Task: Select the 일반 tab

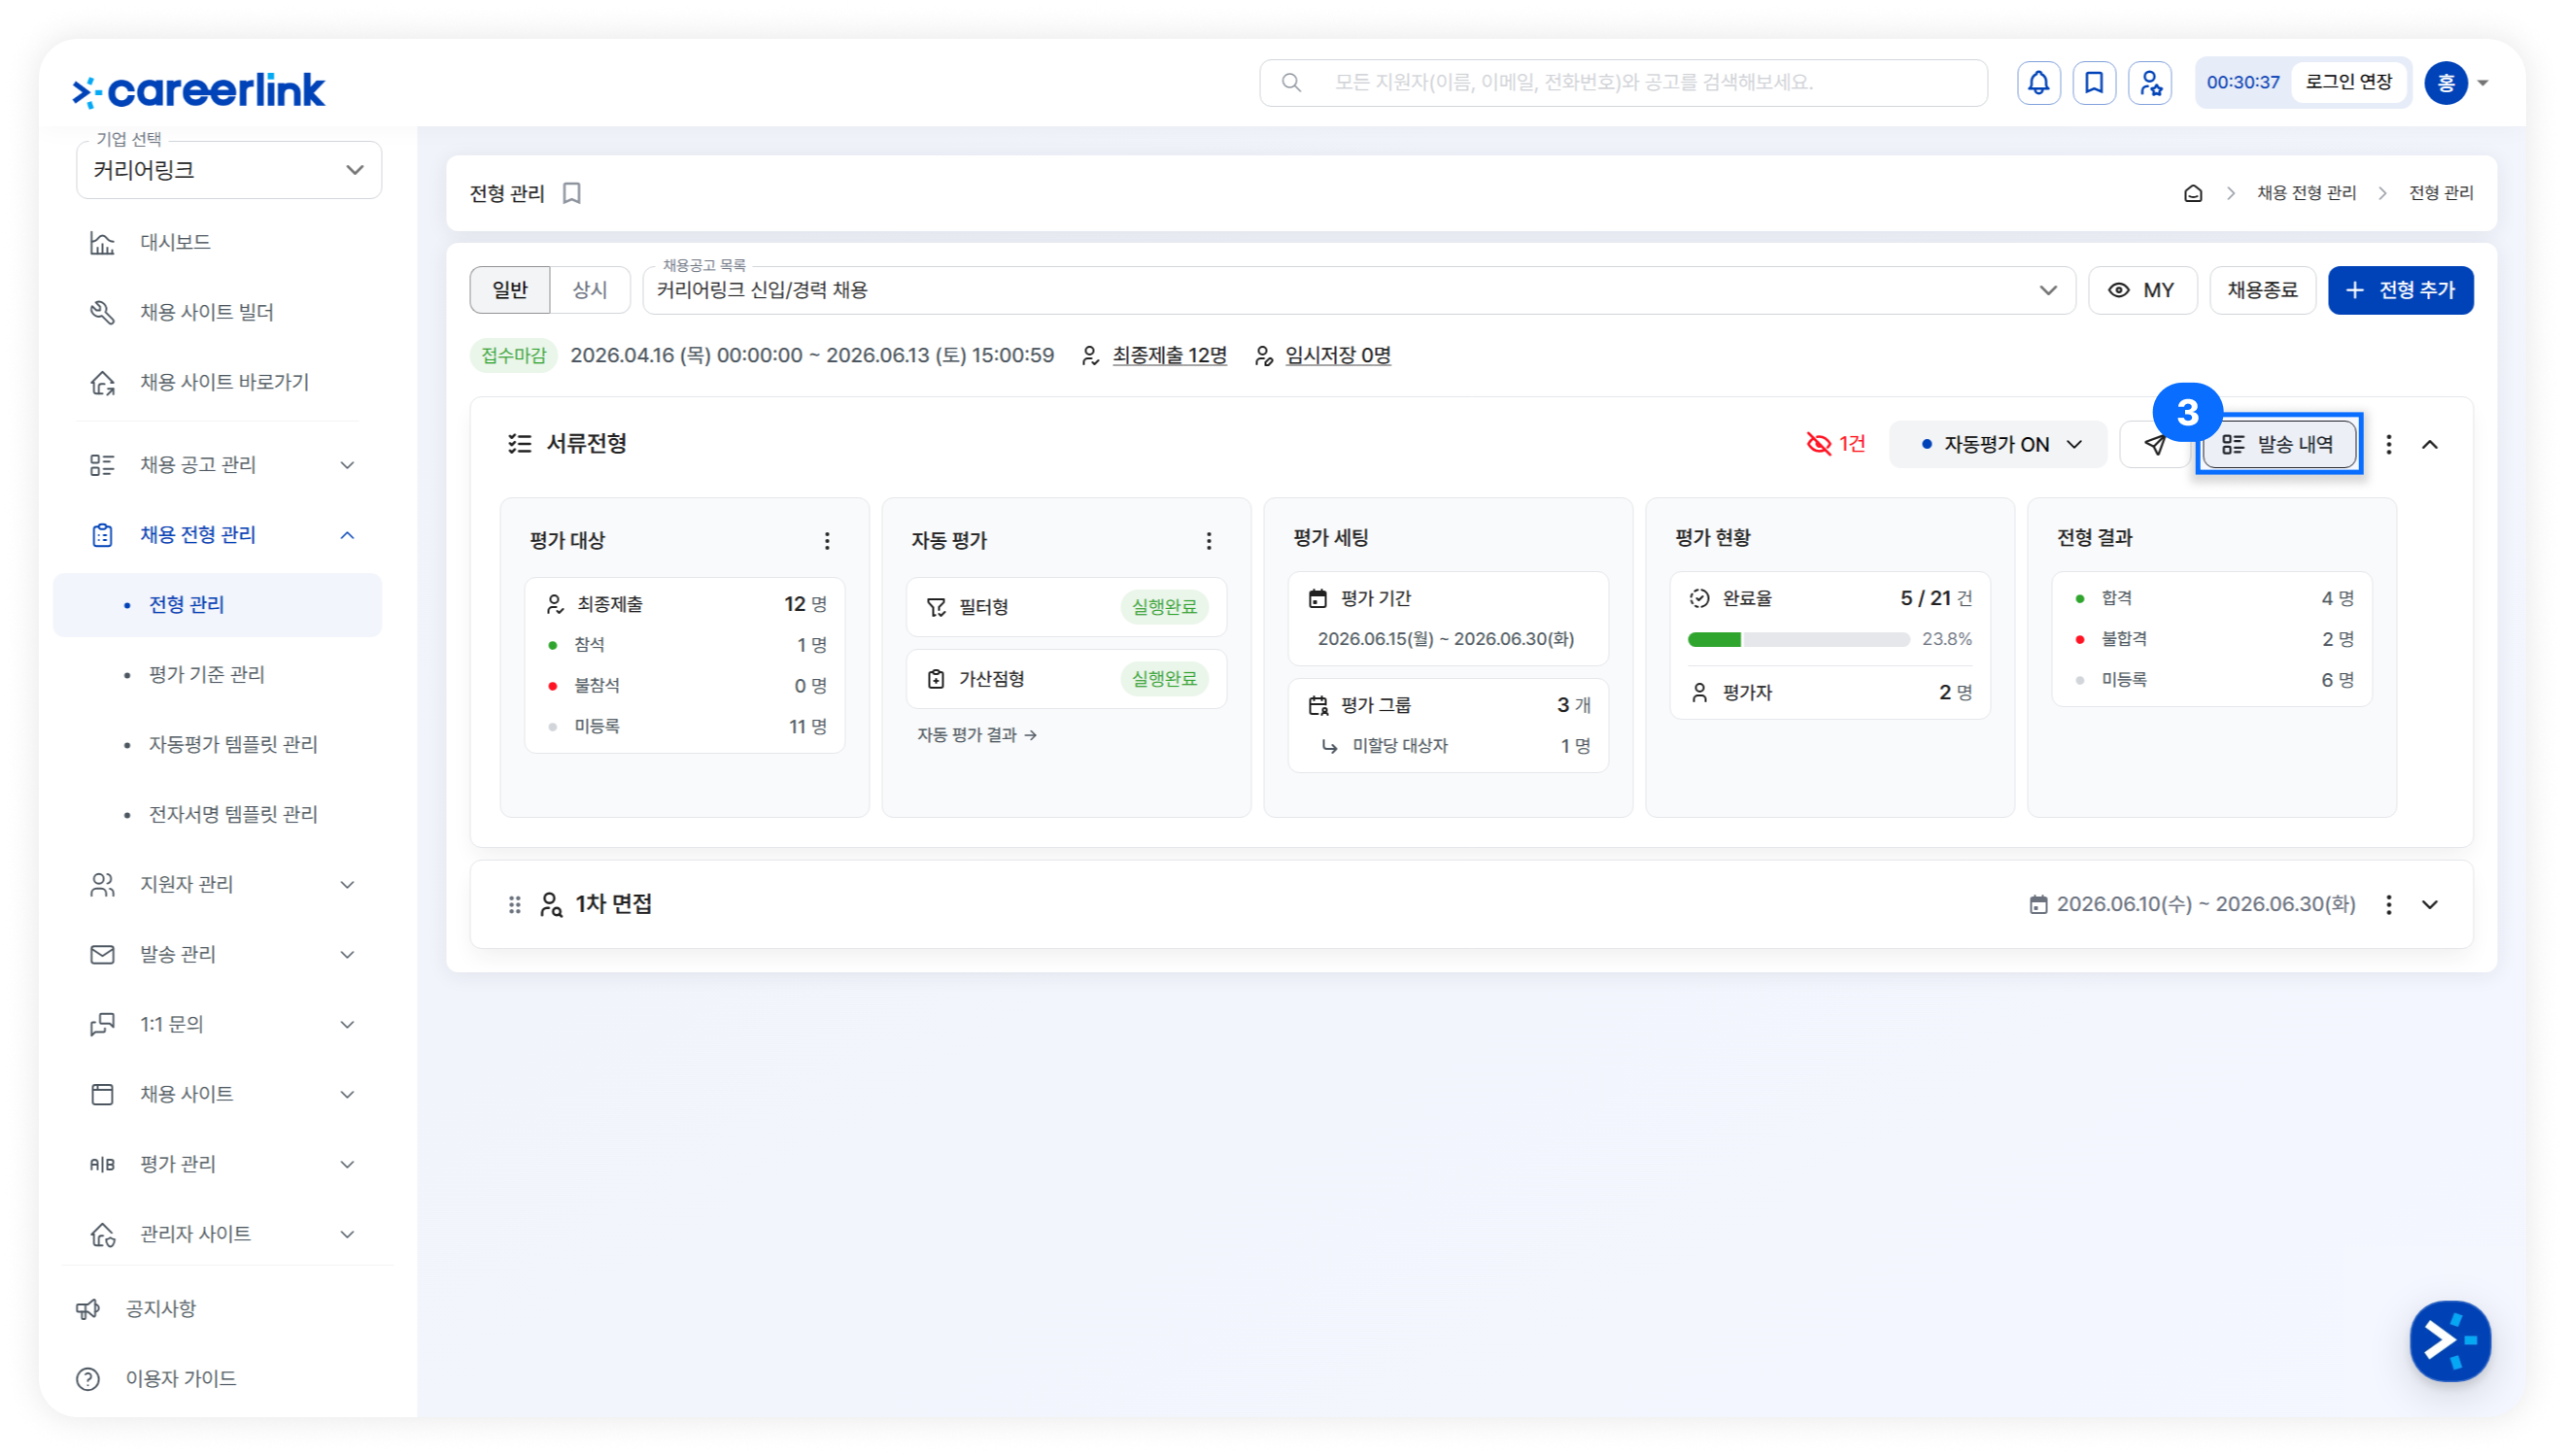Action: click(510, 291)
